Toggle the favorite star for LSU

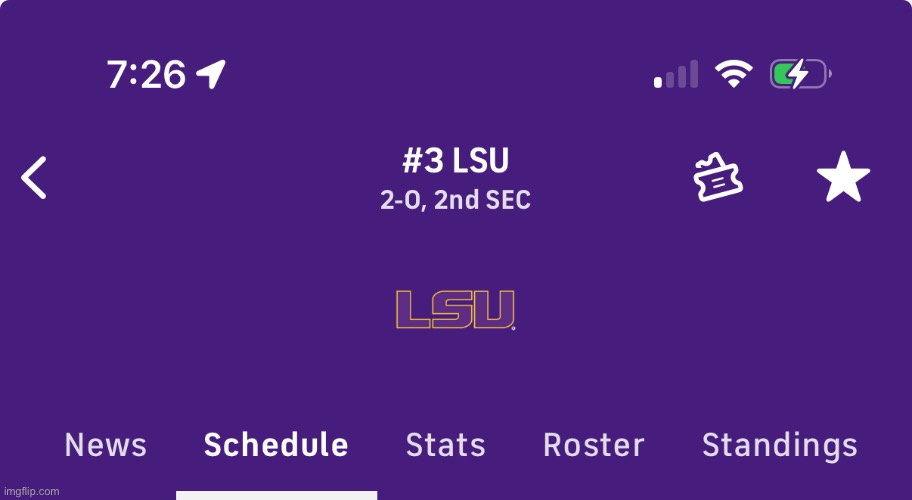(843, 178)
